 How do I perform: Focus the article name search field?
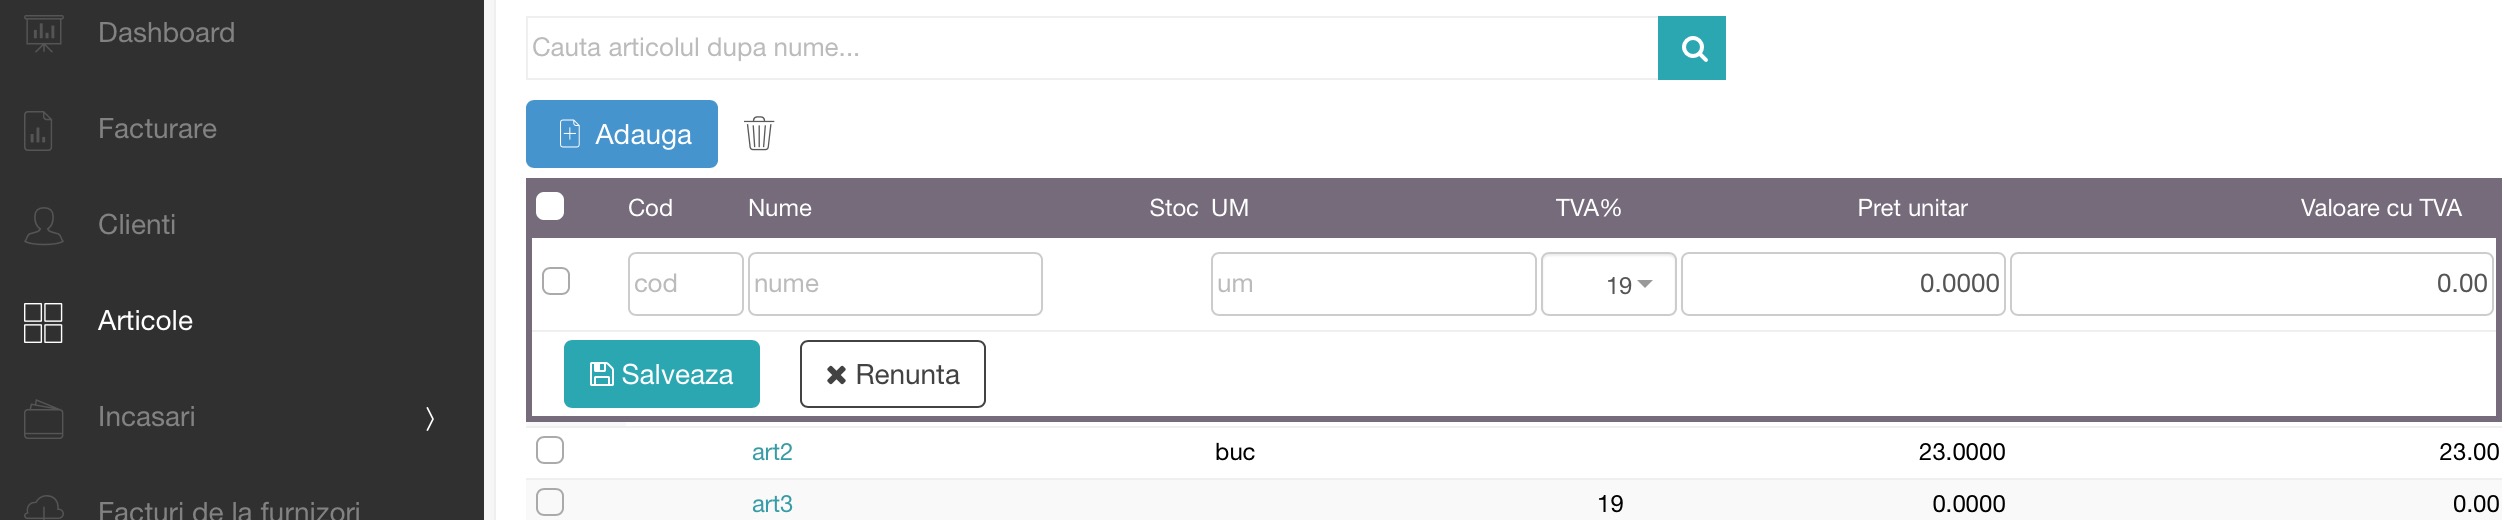pyautogui.click(x=1092, y=48)
